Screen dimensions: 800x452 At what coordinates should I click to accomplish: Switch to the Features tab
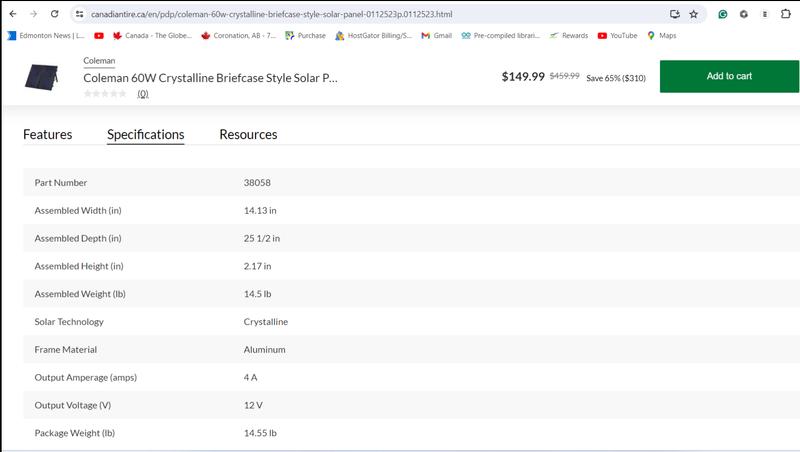[47, 134]
